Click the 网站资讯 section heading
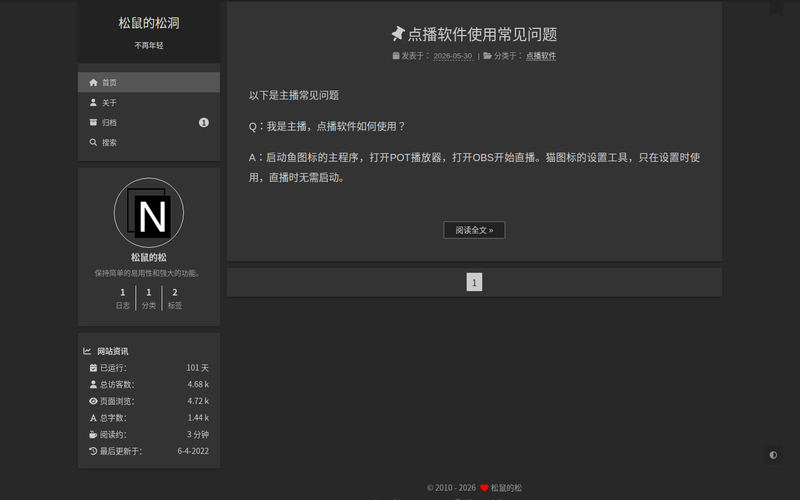This screenshot has height=500, width=800. (x=113, y=351)
